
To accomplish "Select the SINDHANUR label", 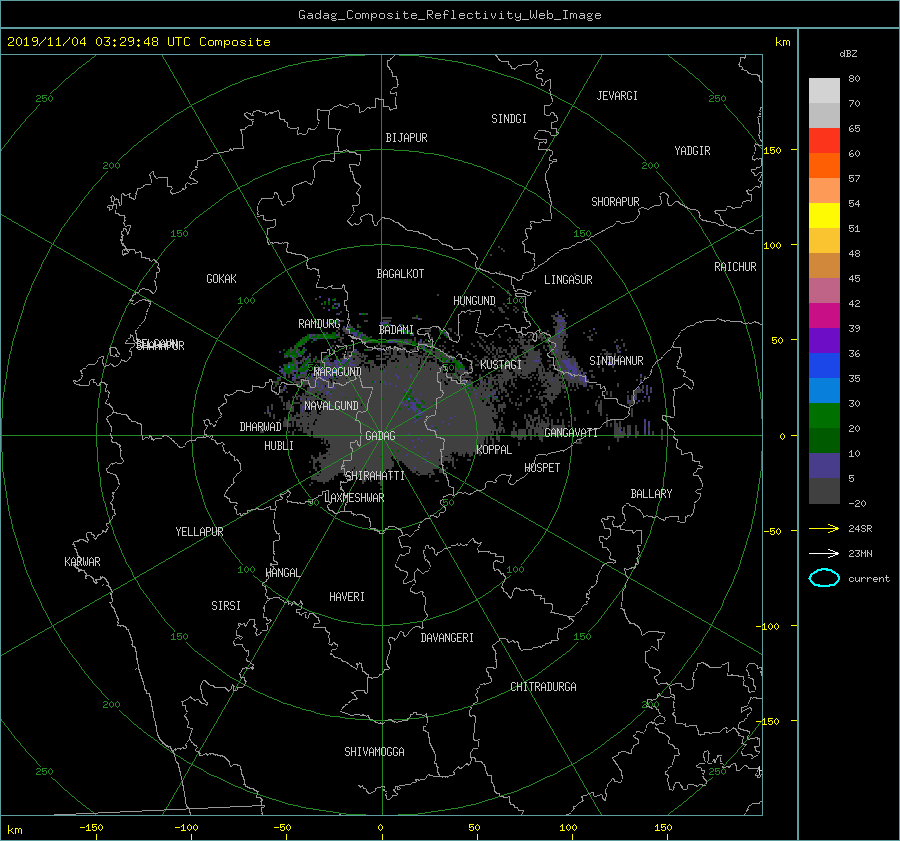I will (x=616, y=361).
